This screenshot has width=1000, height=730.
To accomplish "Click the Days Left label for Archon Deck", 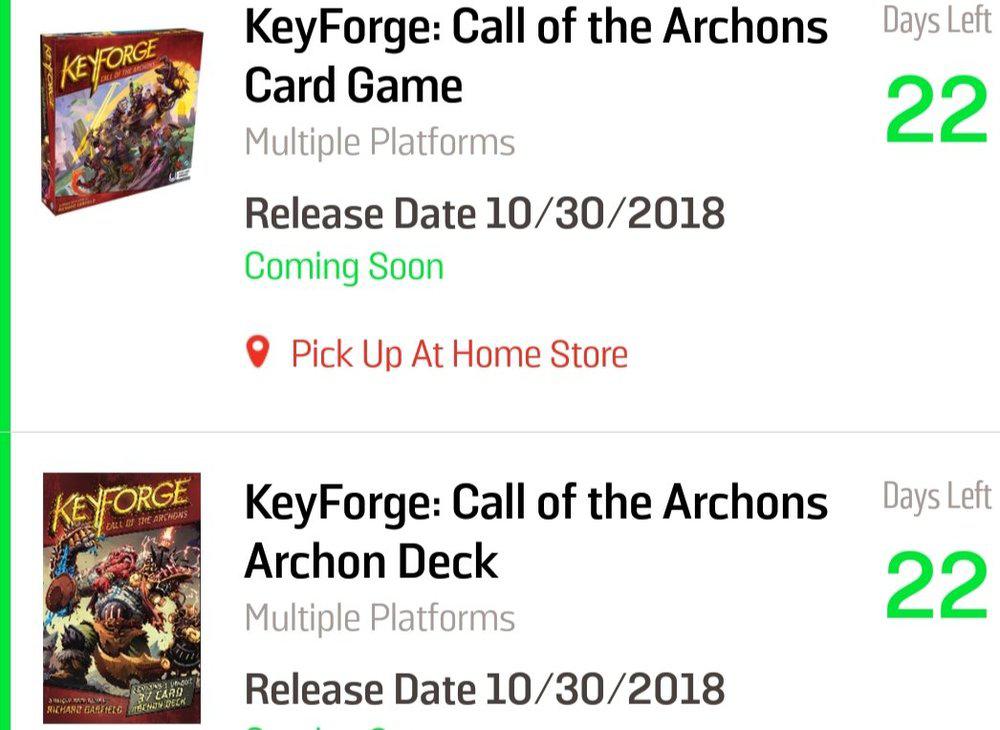I will coord(936,497).
